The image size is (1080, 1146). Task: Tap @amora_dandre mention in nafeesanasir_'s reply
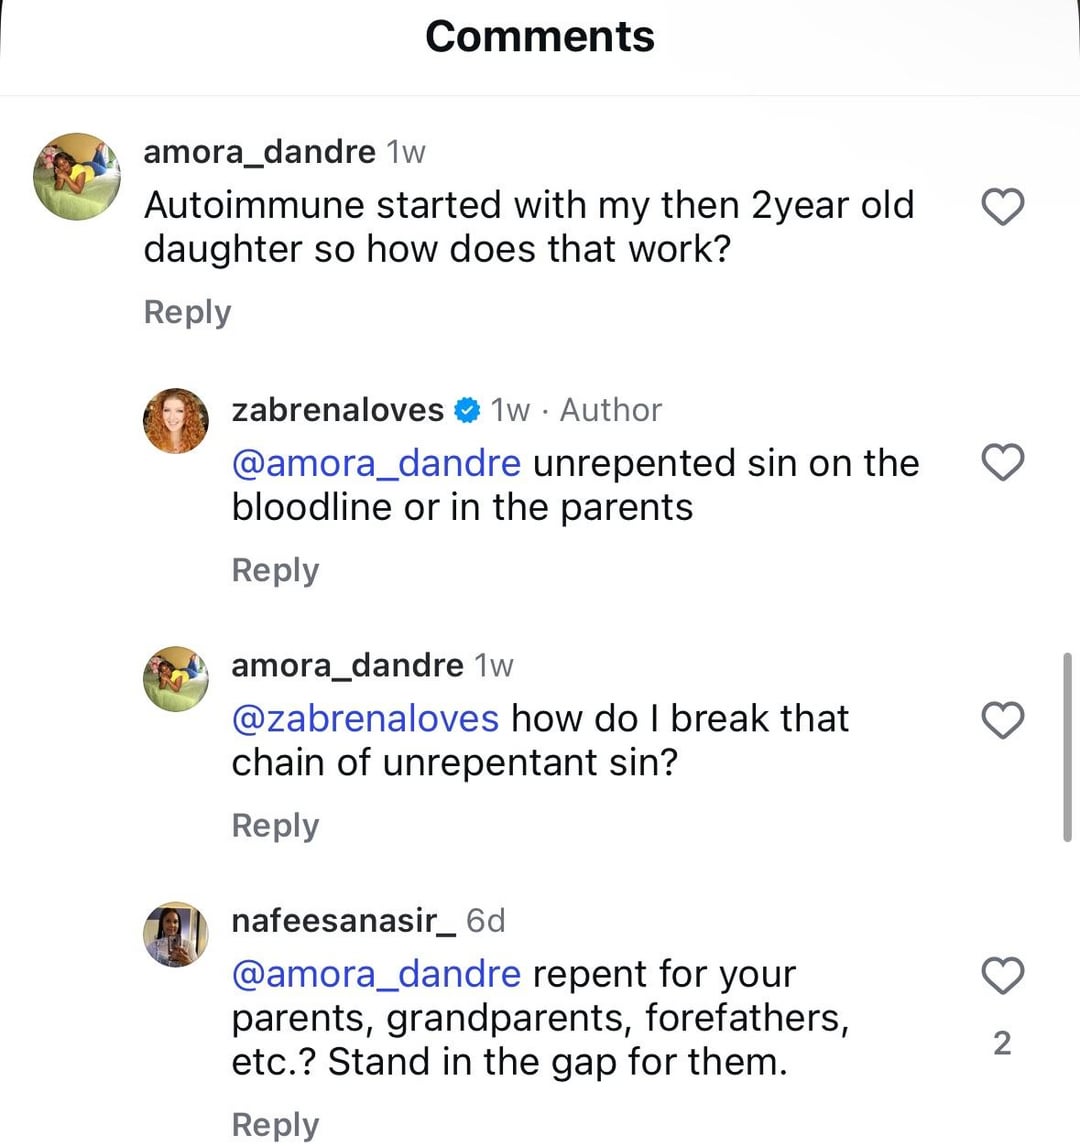click(x=376, y=974)
